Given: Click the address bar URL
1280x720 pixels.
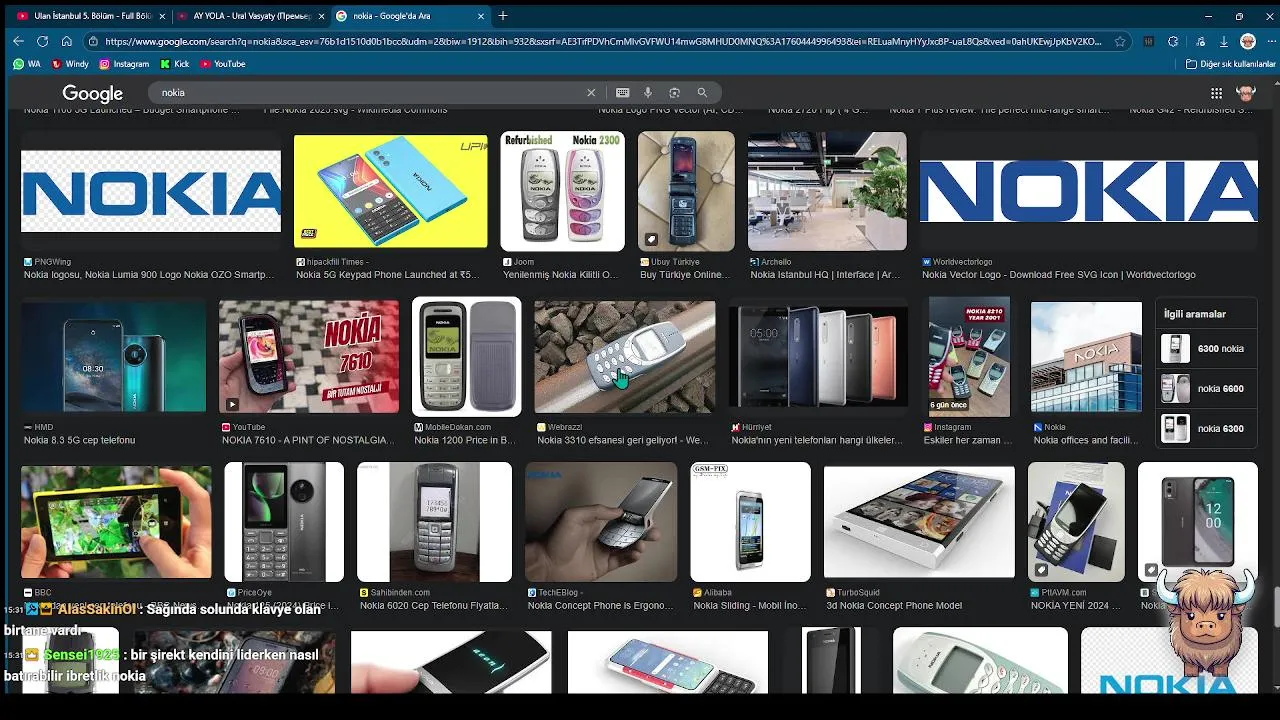Looking at the screenshot, I should [x=603, y=42].
